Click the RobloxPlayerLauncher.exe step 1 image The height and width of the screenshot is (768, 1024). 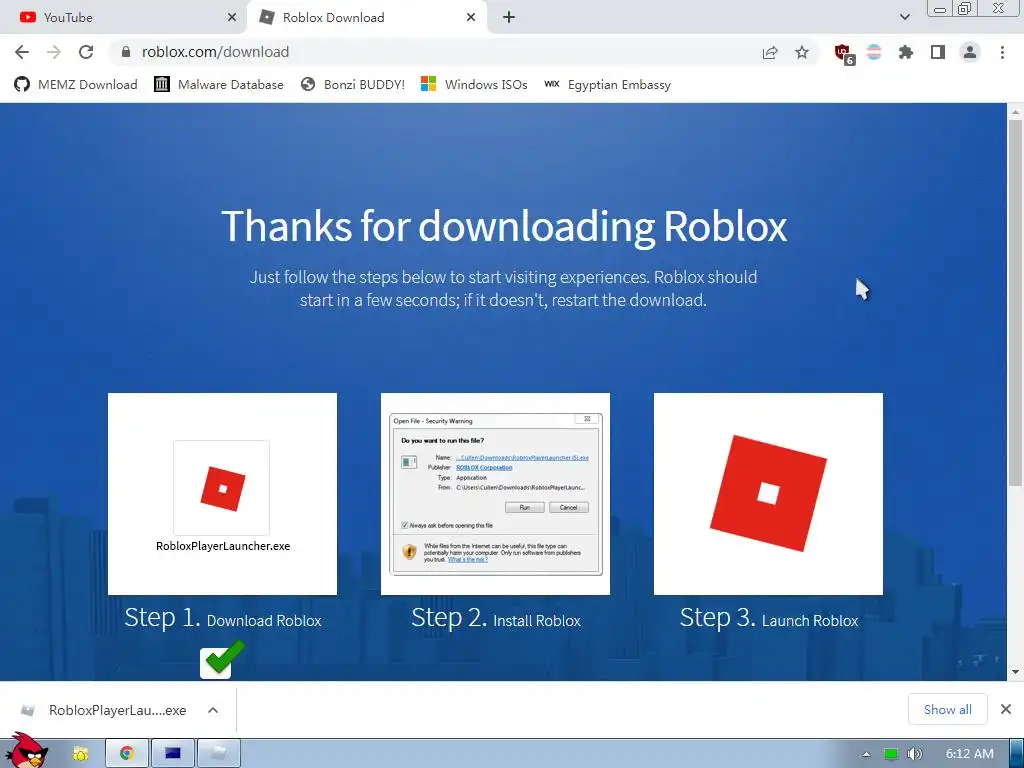[222, 494]
